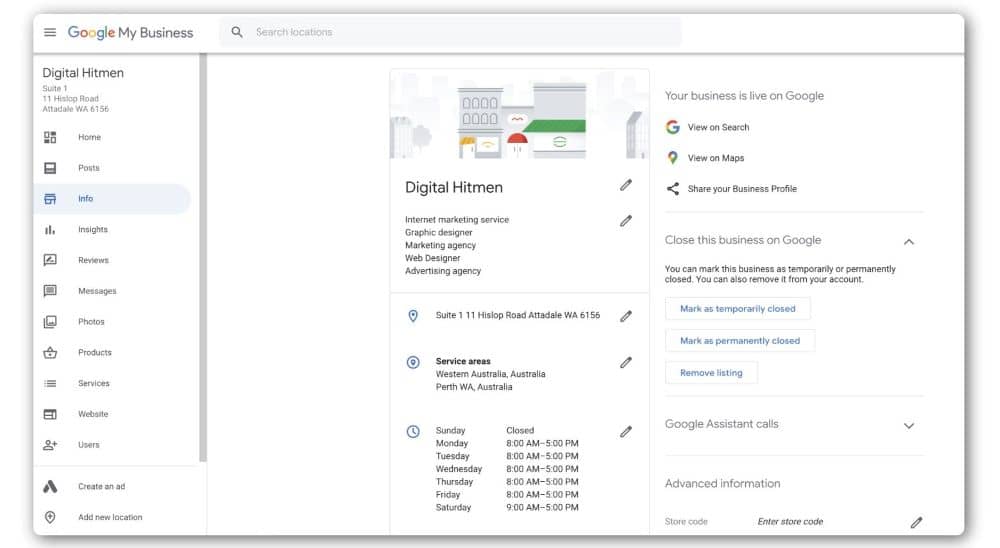Open the Home menu item
Image resolution: width=1000 pixels, height=548 pixels.
tap(112, 137)
